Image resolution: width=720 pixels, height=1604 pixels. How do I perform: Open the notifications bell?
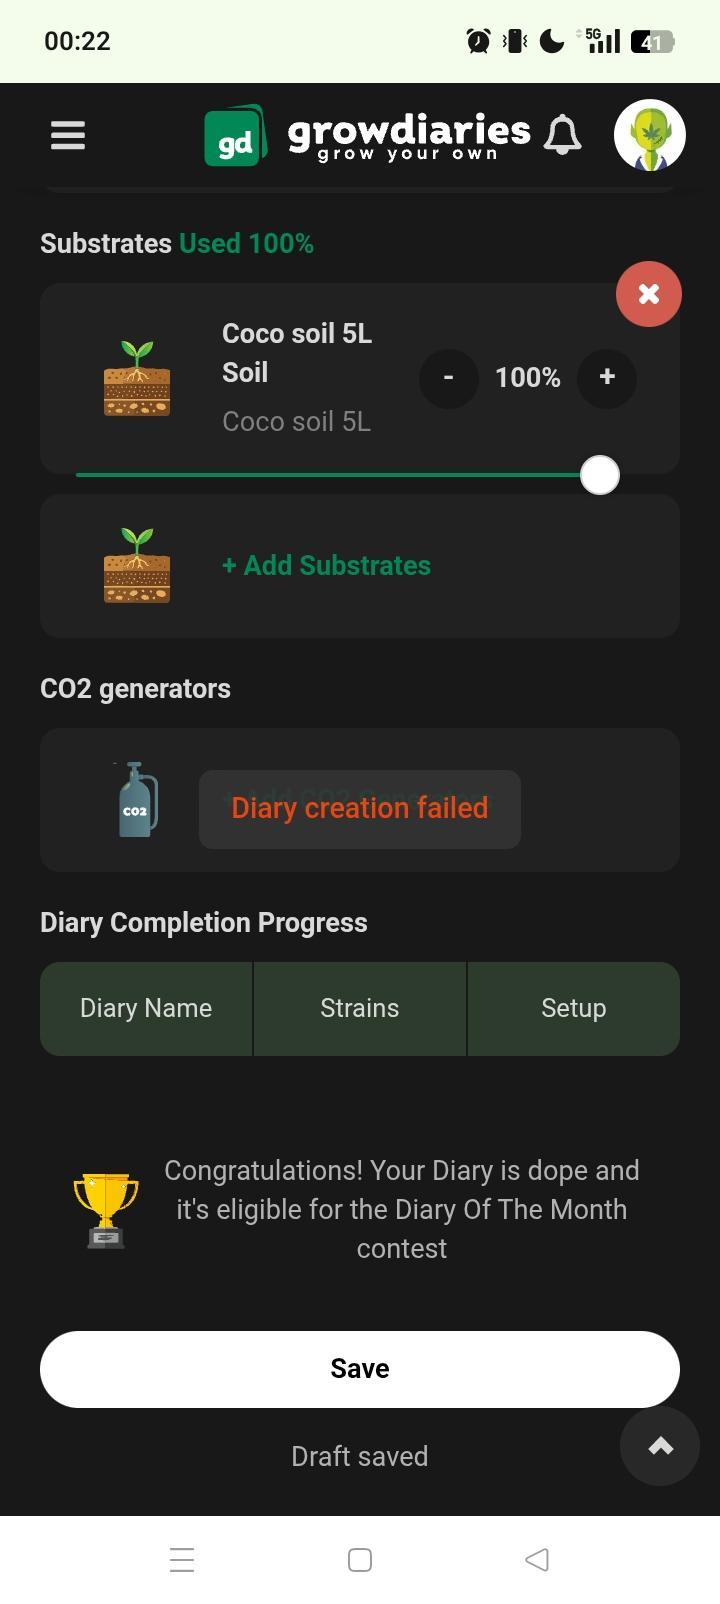tap(562, 135)
